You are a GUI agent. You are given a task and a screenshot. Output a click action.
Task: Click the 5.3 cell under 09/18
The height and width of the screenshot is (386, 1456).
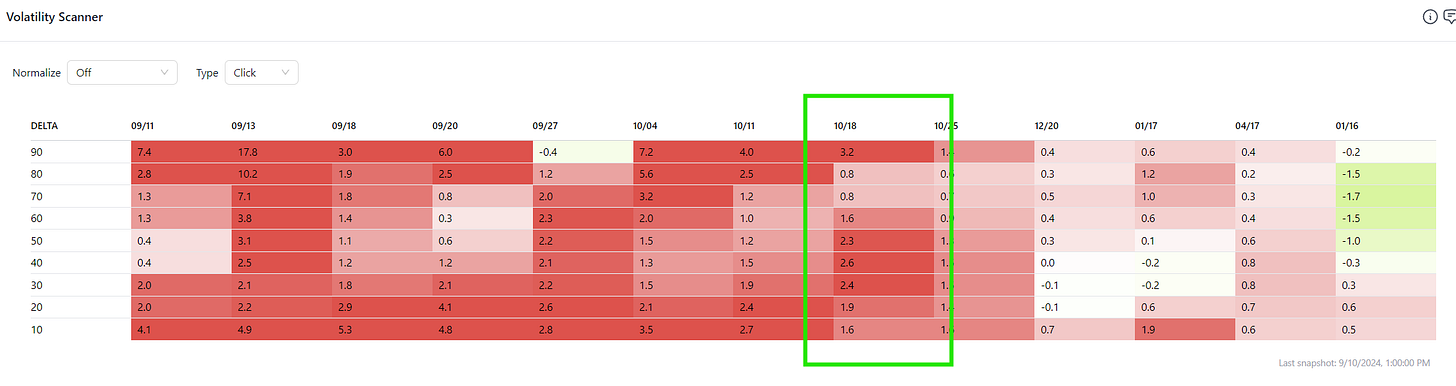[382, 329]
